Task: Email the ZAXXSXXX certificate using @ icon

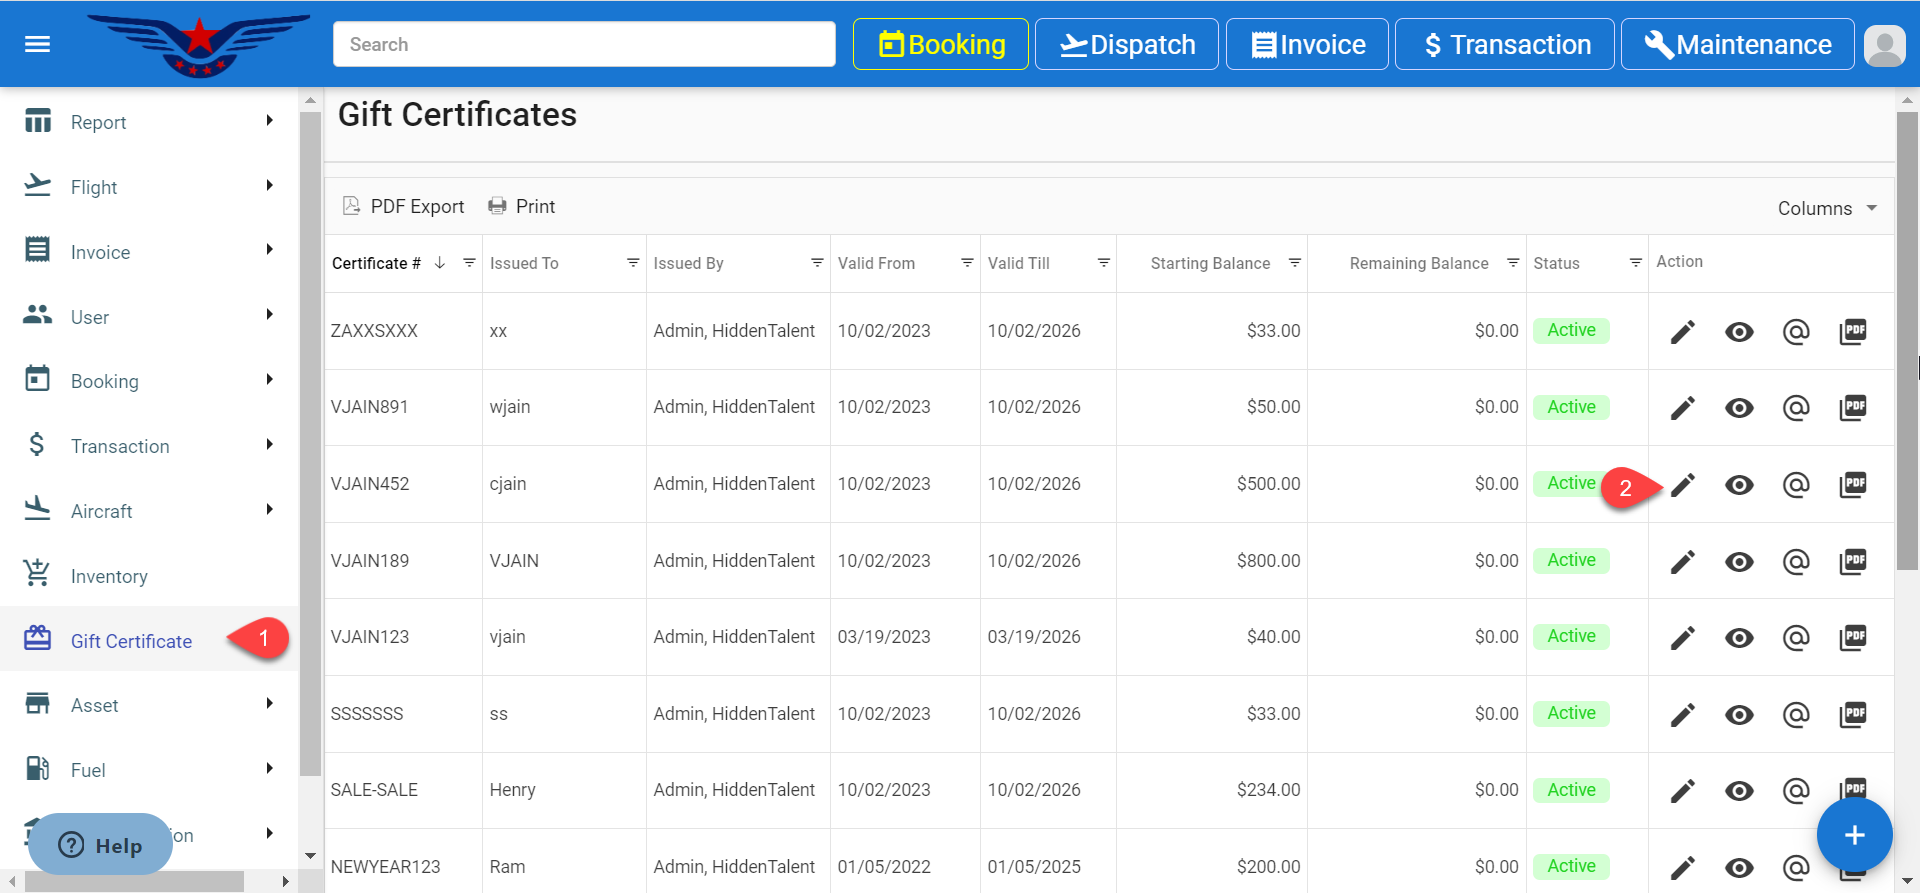Action: click(1796, 331)
